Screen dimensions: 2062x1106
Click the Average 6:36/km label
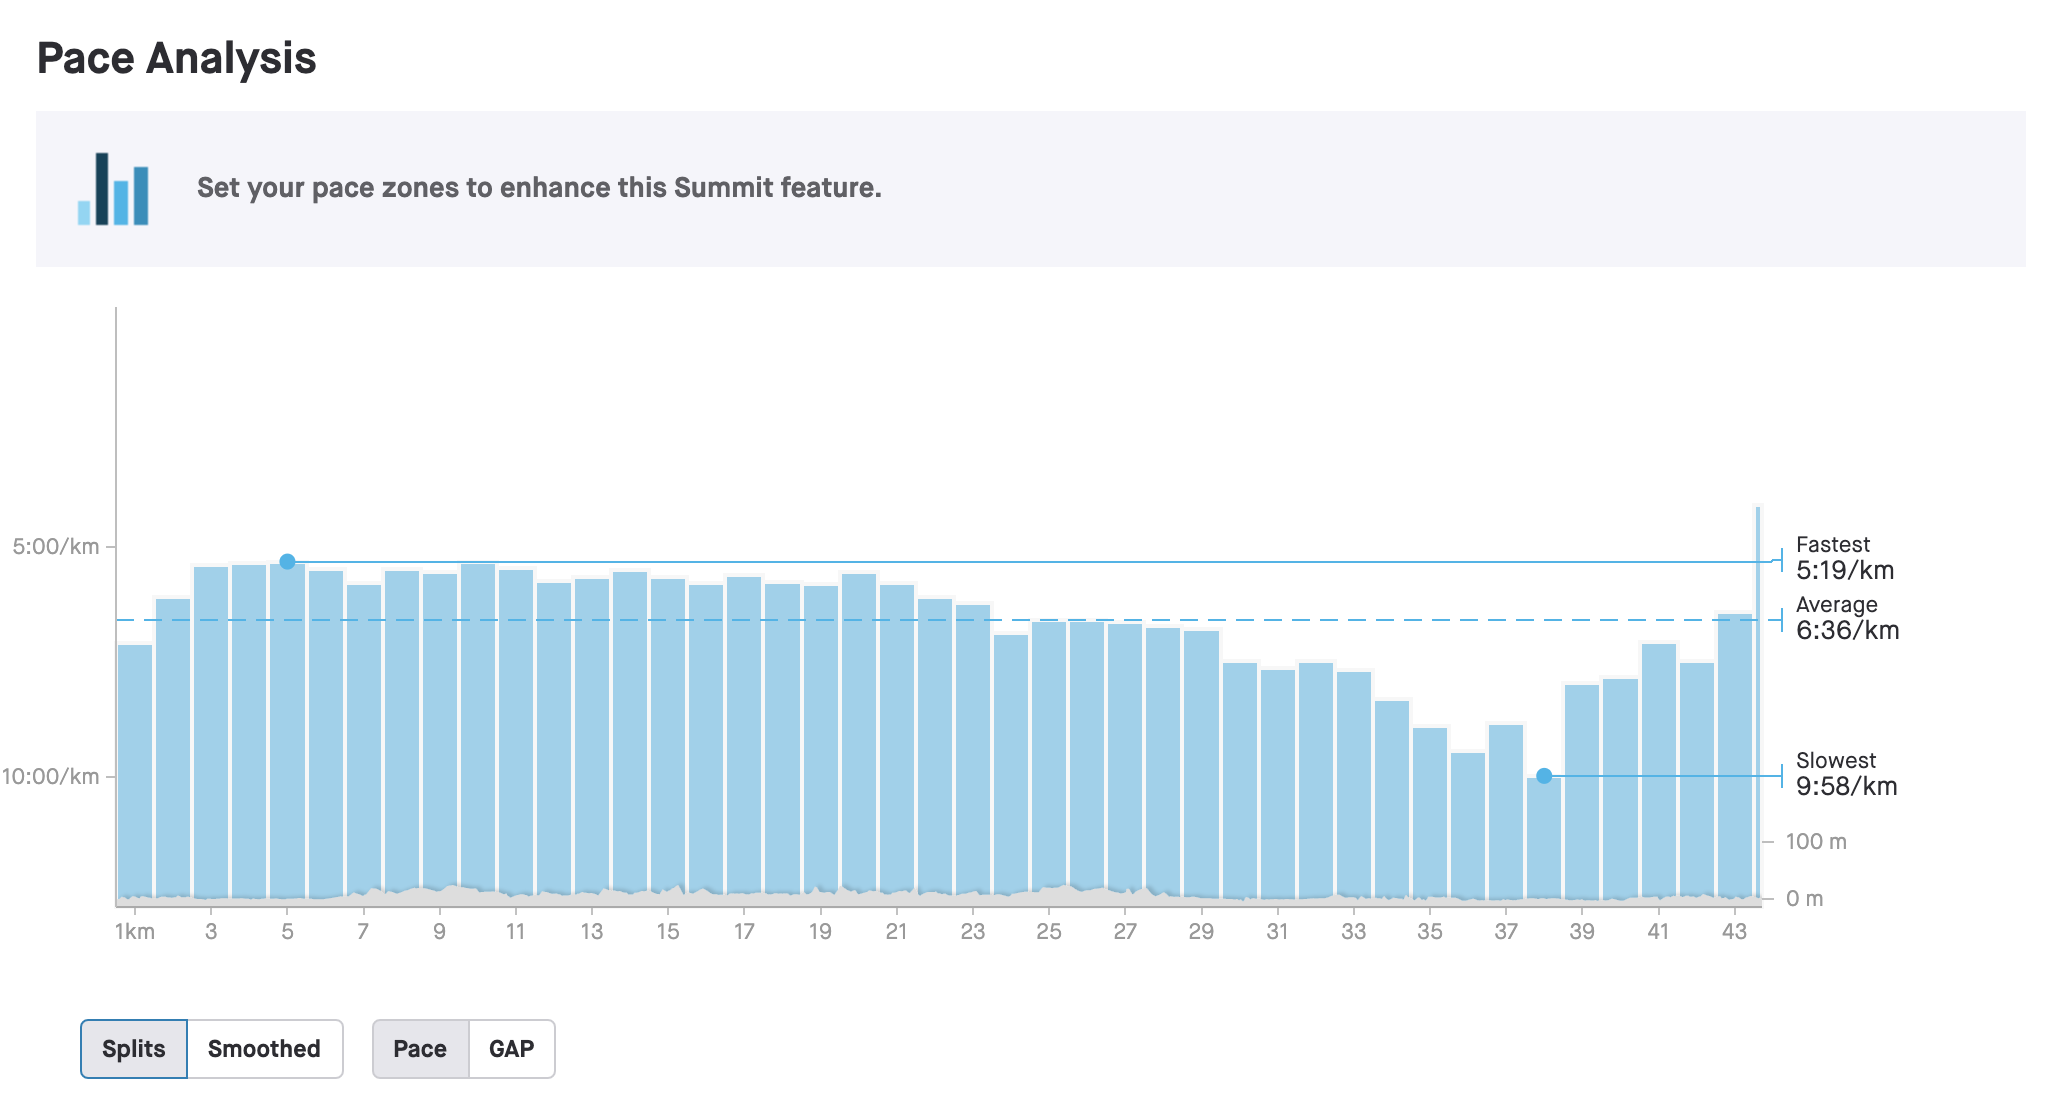coord(1846,619)
